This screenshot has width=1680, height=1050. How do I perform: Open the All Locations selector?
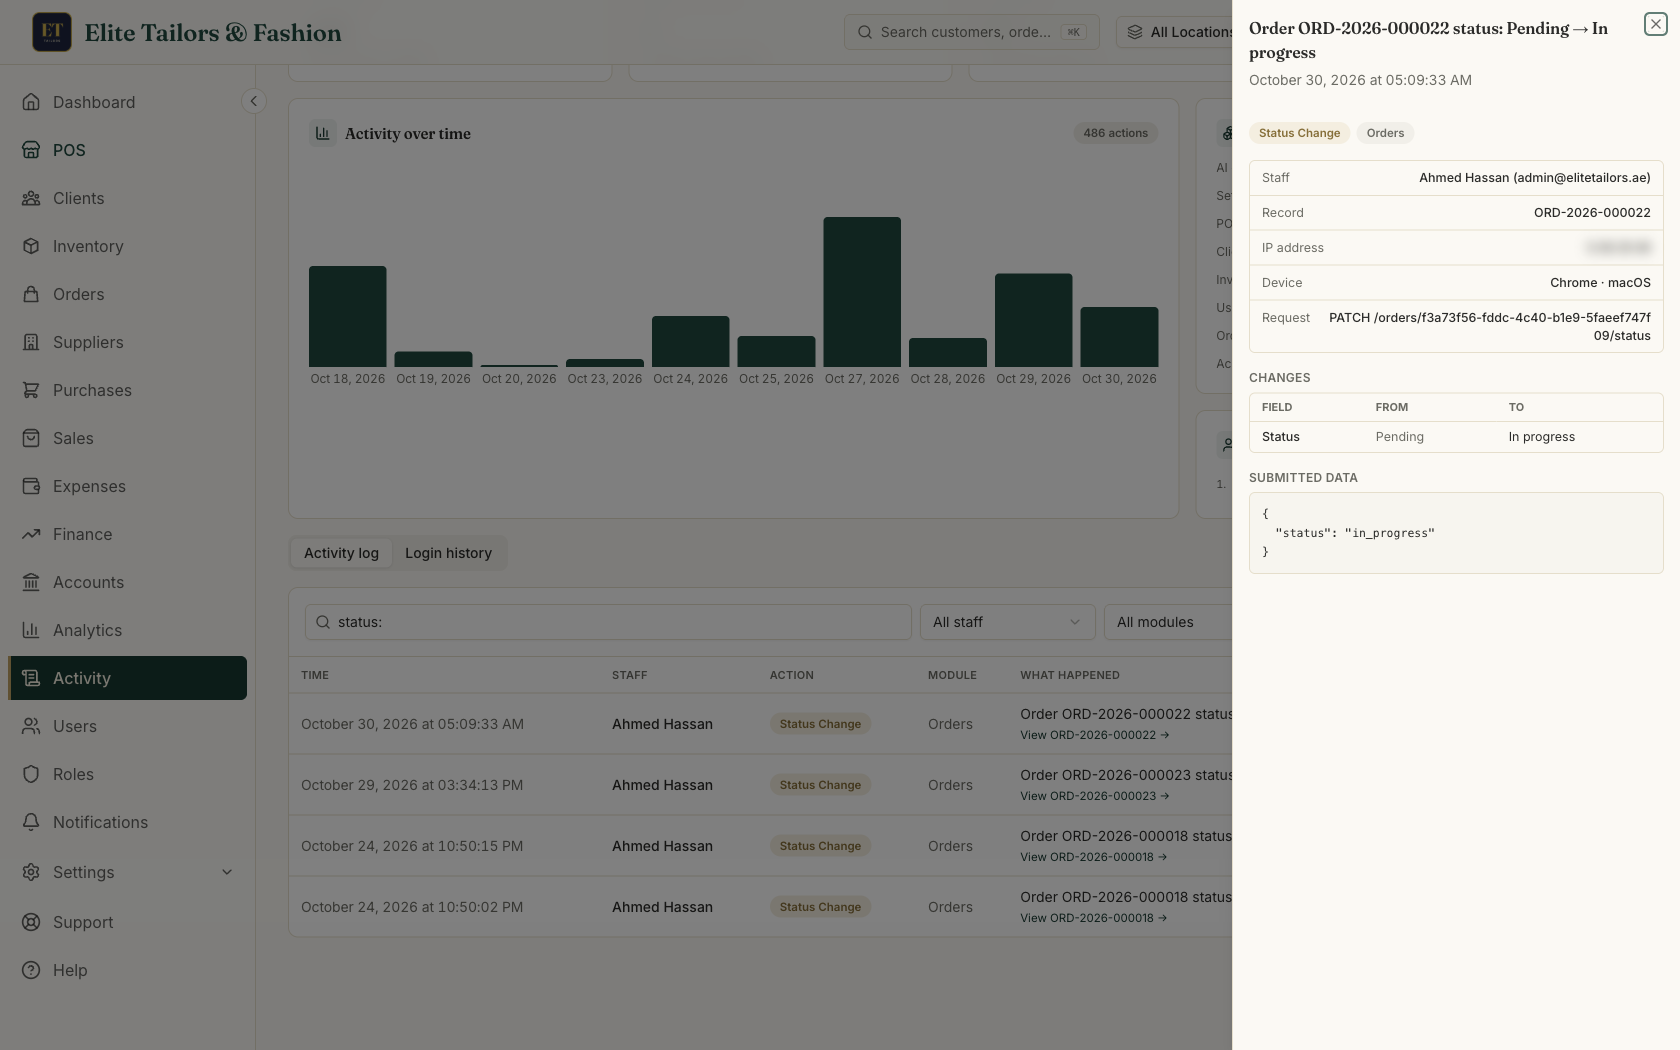1175,32
